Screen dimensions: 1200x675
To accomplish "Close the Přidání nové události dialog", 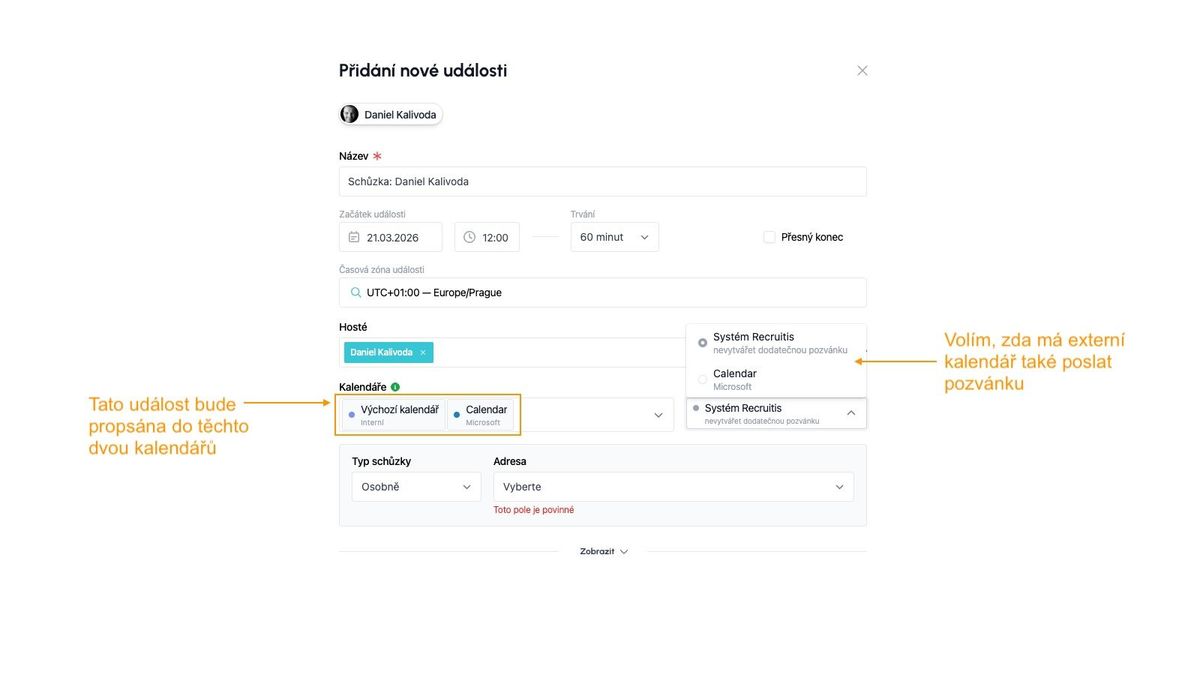I will point(862,71).
